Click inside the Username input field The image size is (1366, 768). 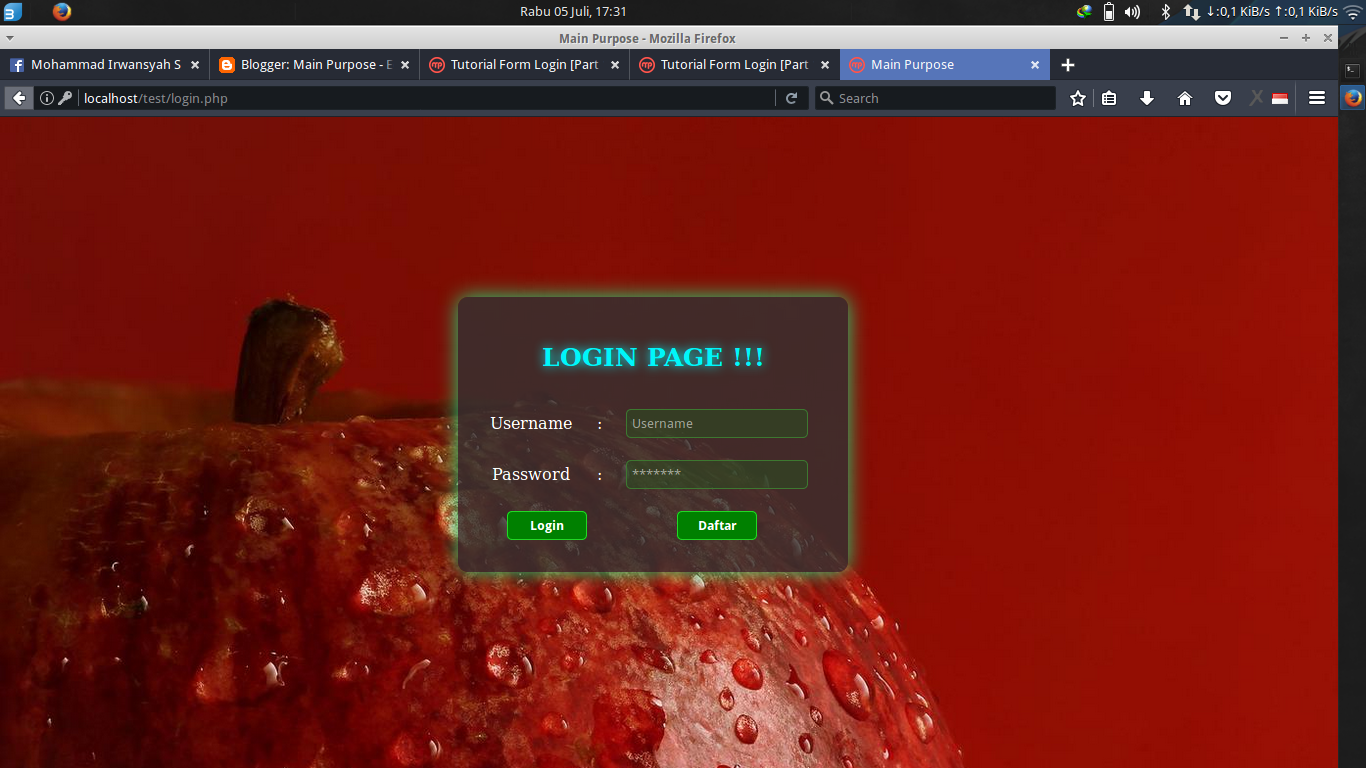click(x=716, y=423)
